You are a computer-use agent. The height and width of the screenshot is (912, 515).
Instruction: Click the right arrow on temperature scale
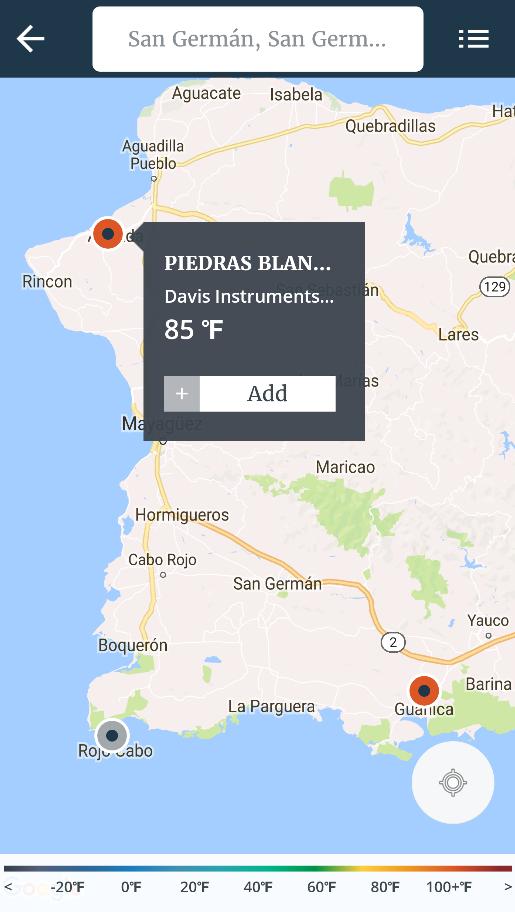click(x=507, y=887)
